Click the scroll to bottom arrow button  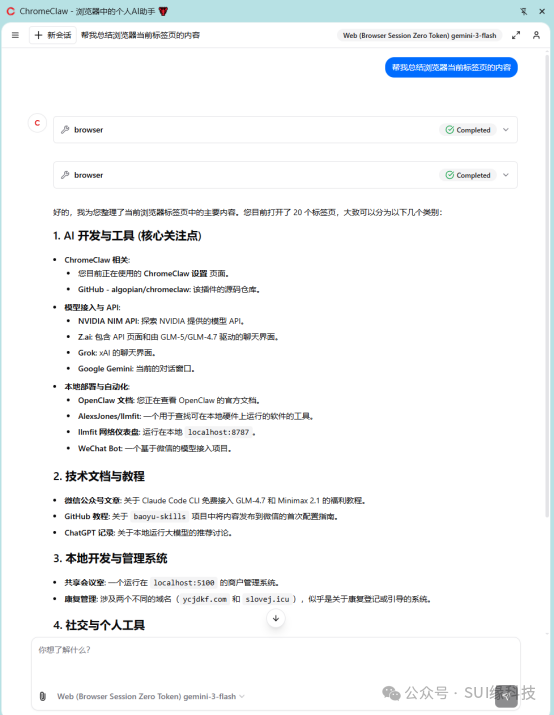click(276, 618)
